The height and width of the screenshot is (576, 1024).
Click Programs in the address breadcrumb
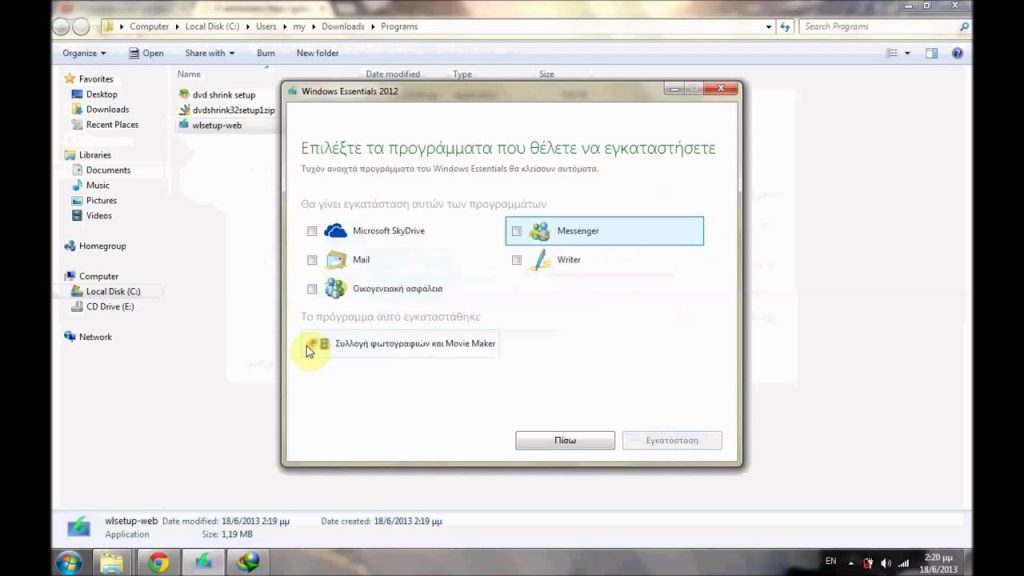399,27
